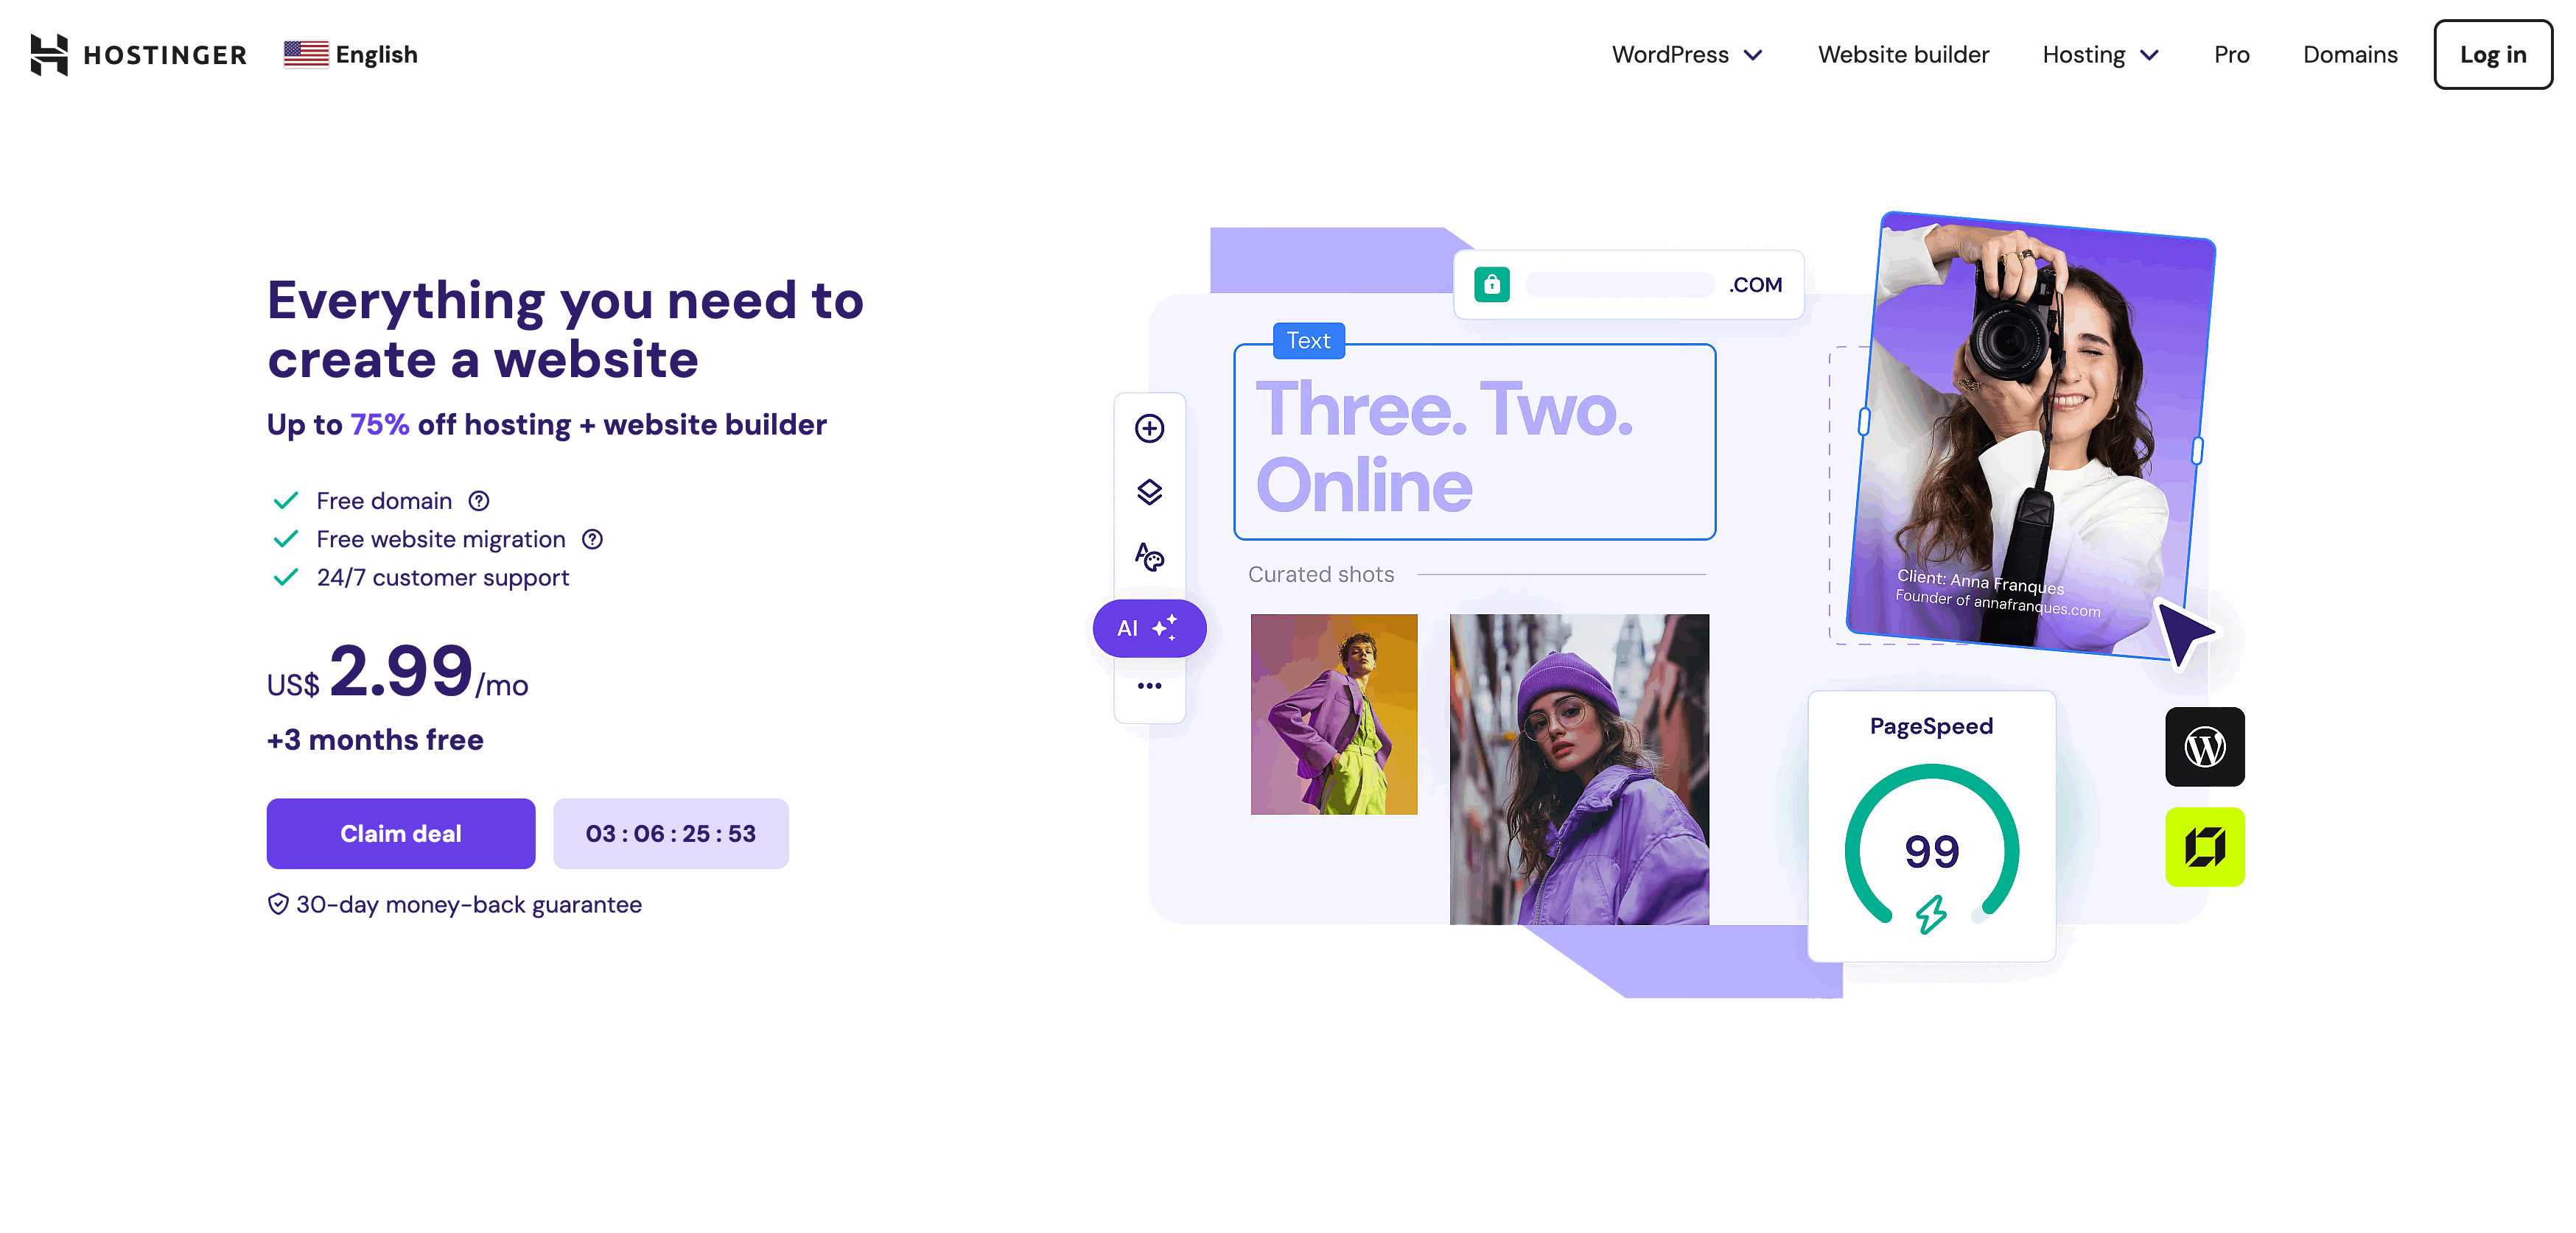Click the text style palette icon

[x=1149, y=557]
